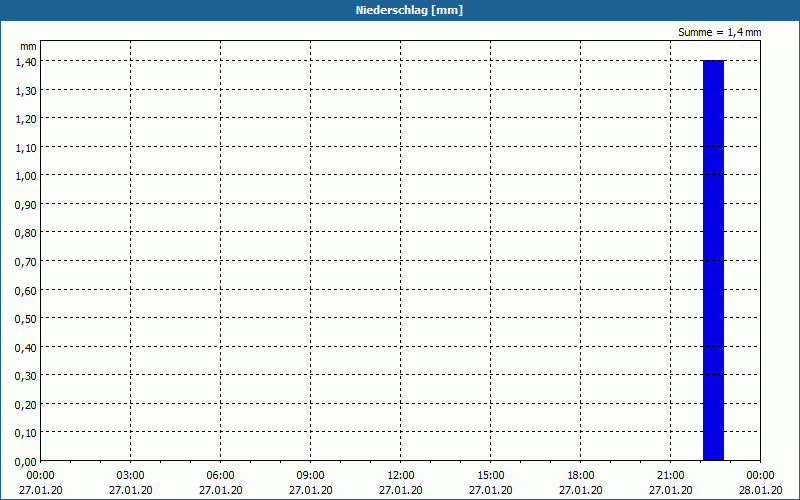This screenshot has height=500, width=800.
Task: Click the 'Niederschlag [mm]' title
Action: [x=409, y=10]
